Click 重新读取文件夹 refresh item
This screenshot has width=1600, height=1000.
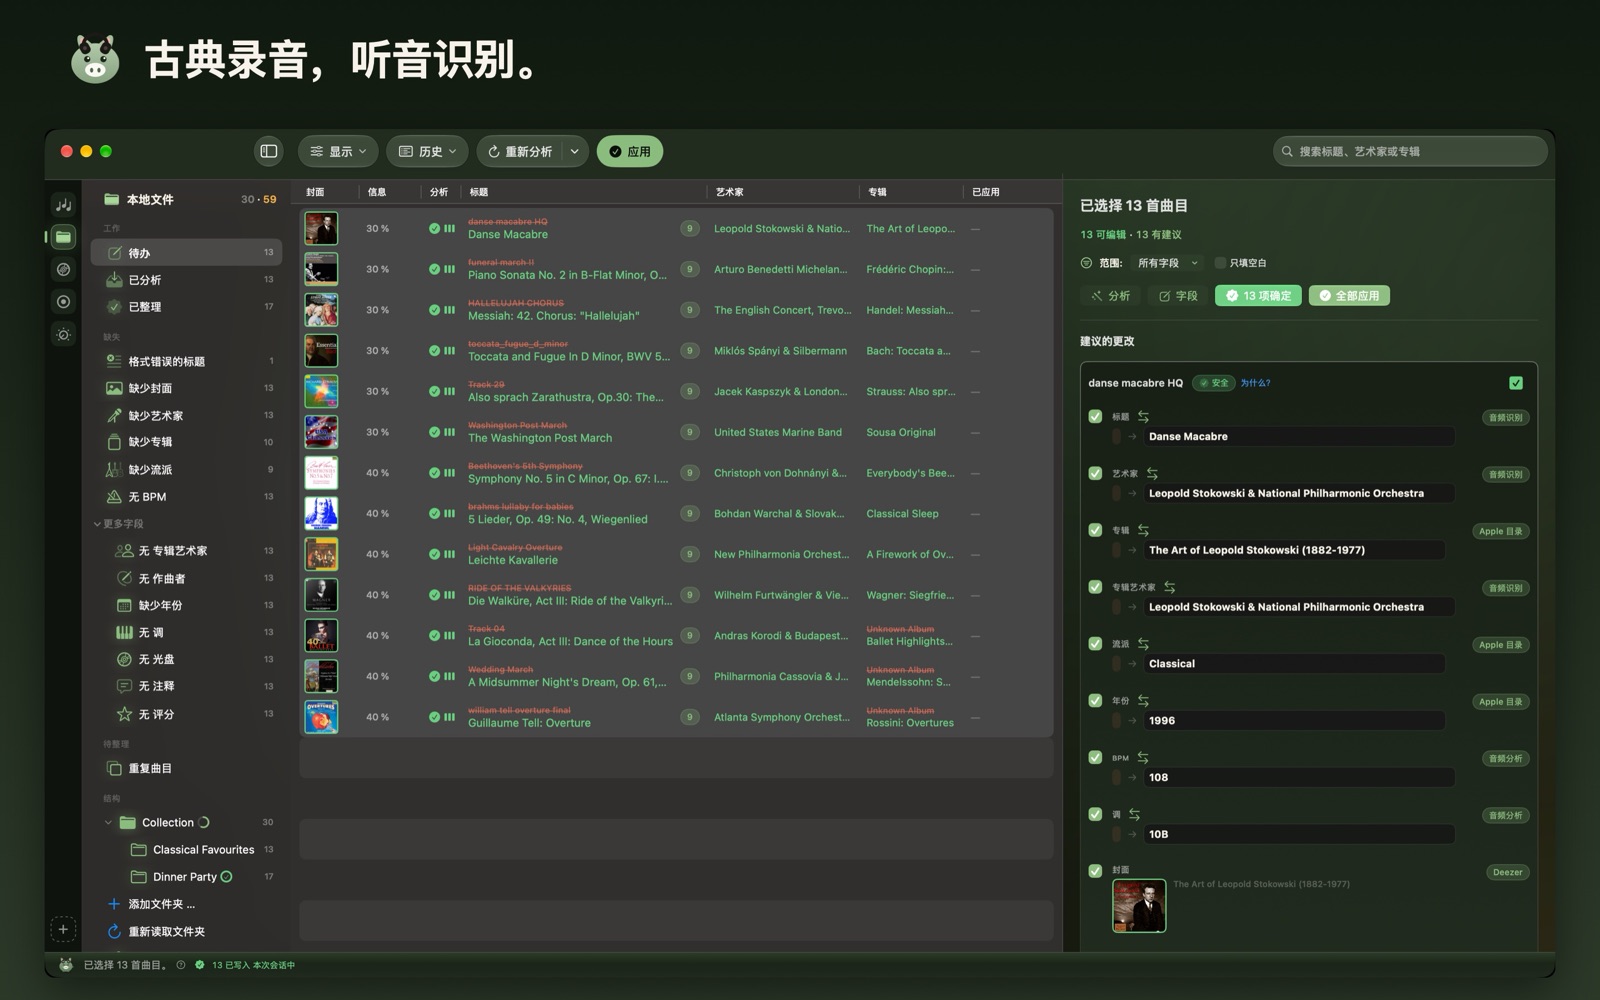tap(156, 931)
